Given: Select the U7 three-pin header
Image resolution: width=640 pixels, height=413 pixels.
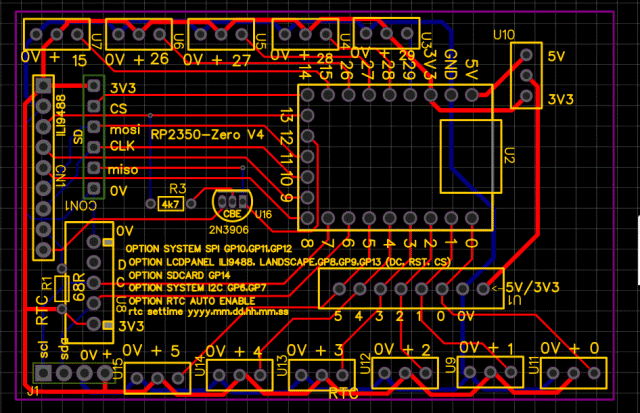Looking at the screenshot, I should point(55,37).
